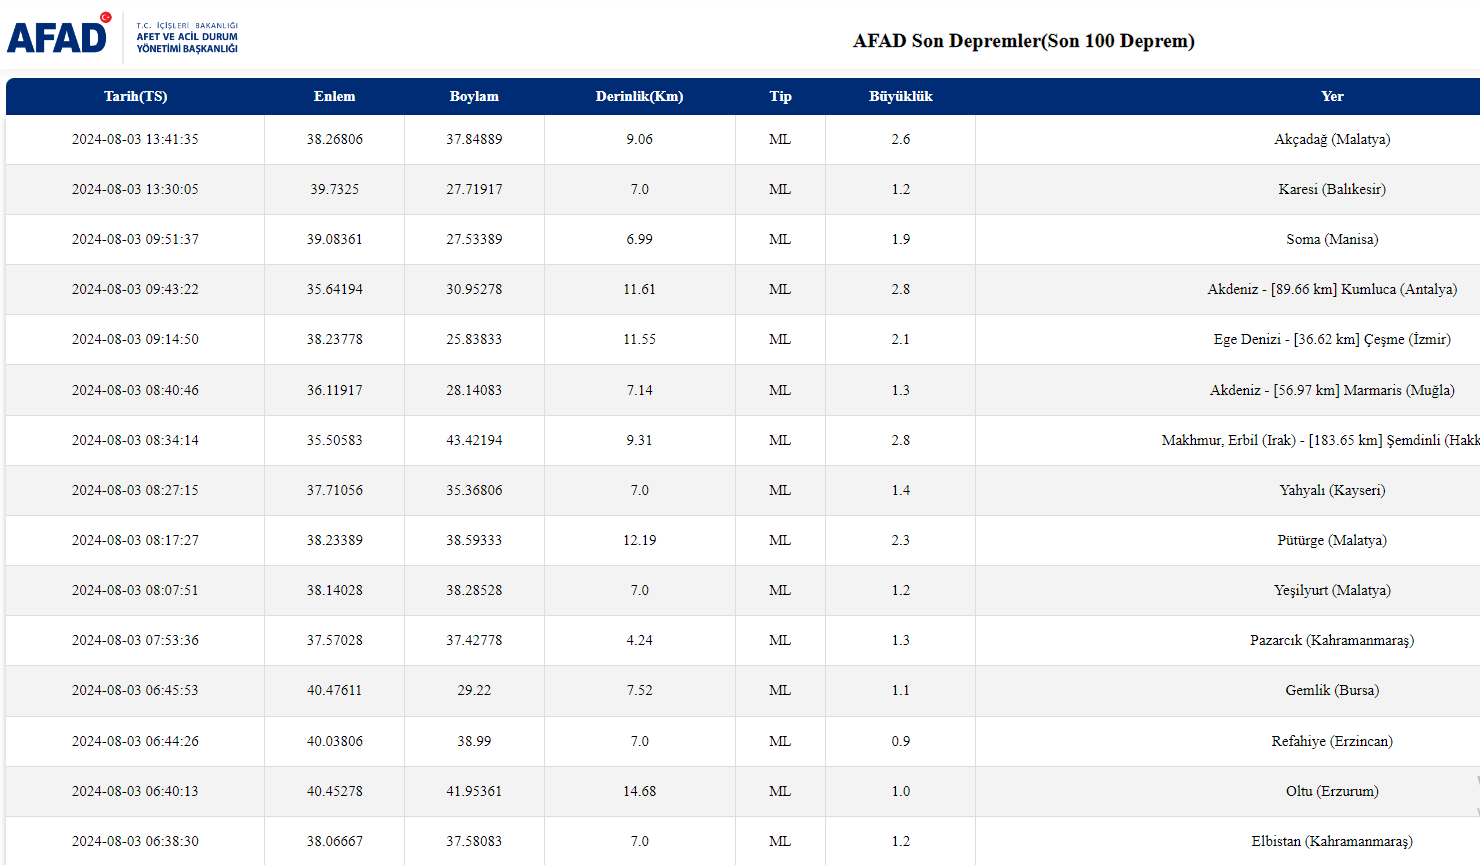Image resolution: width=1480 pixels, height=865 pixels.
Task: Click location Yahyalı (Kayseri)
Action: click(x=1332, y=490)
